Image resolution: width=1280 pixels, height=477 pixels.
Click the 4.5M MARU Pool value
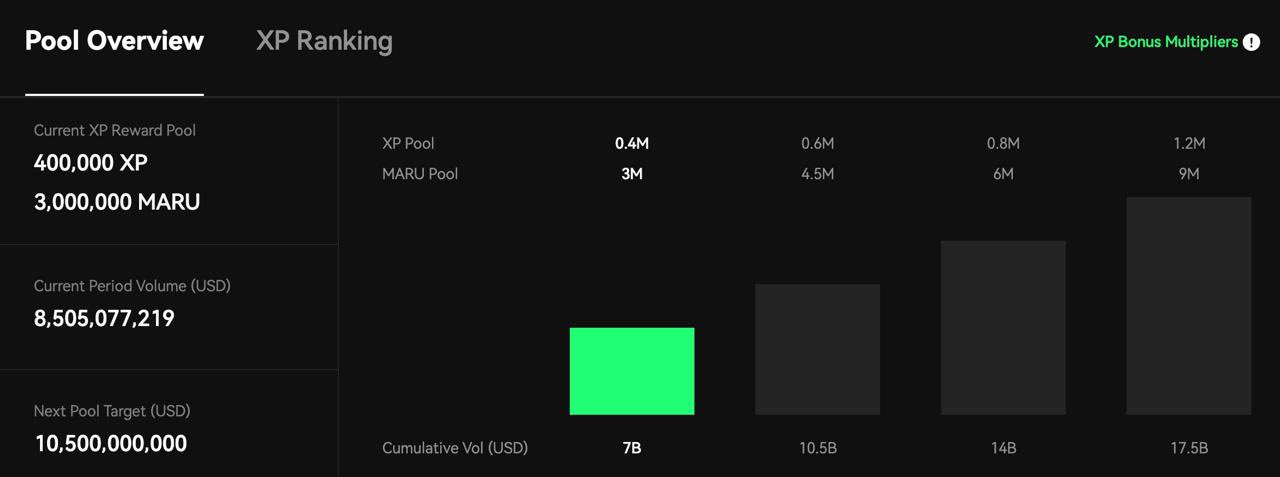(x=817, y=174)
